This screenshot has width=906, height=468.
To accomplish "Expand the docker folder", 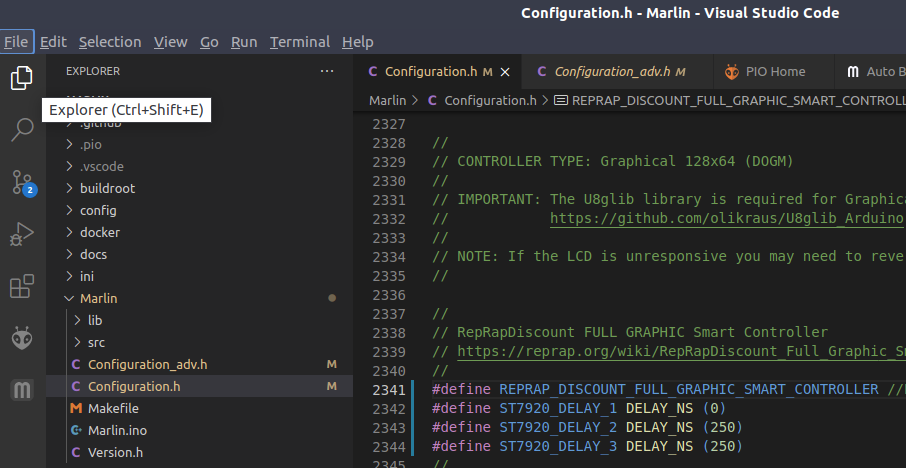I will tap(199, 232).
